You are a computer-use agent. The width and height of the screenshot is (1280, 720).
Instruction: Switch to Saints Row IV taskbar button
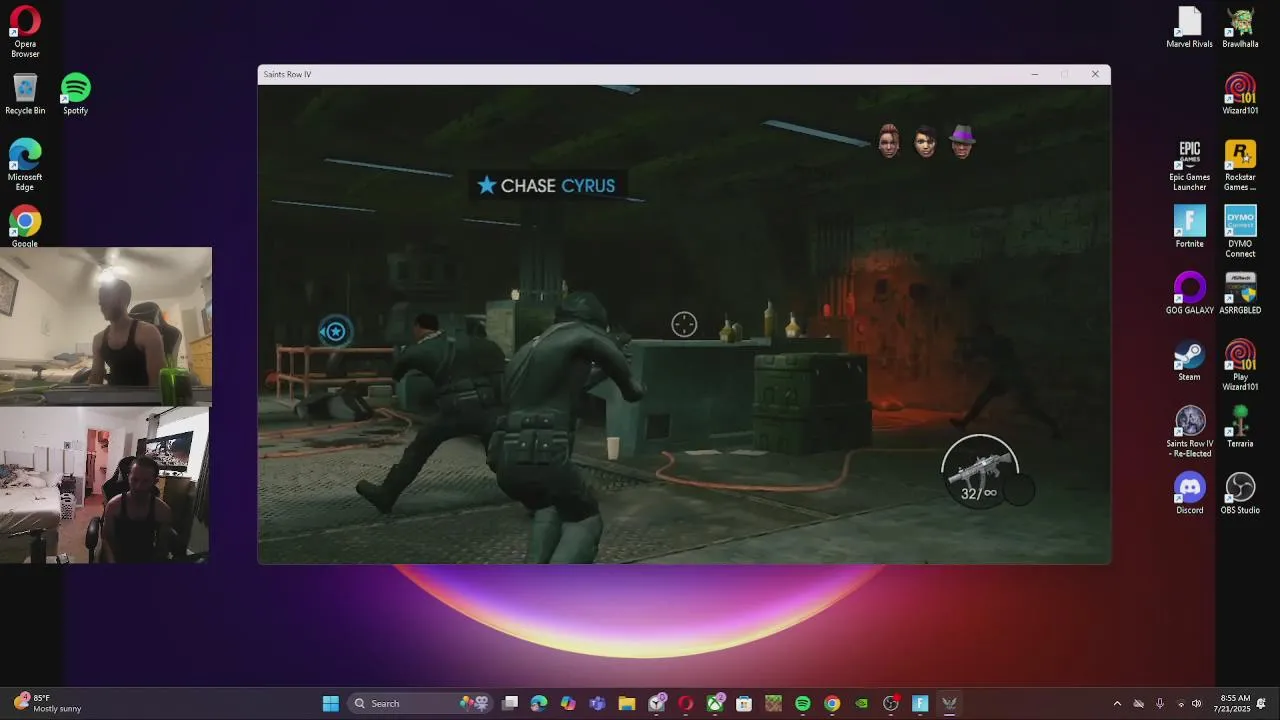[x=949, y=704]
